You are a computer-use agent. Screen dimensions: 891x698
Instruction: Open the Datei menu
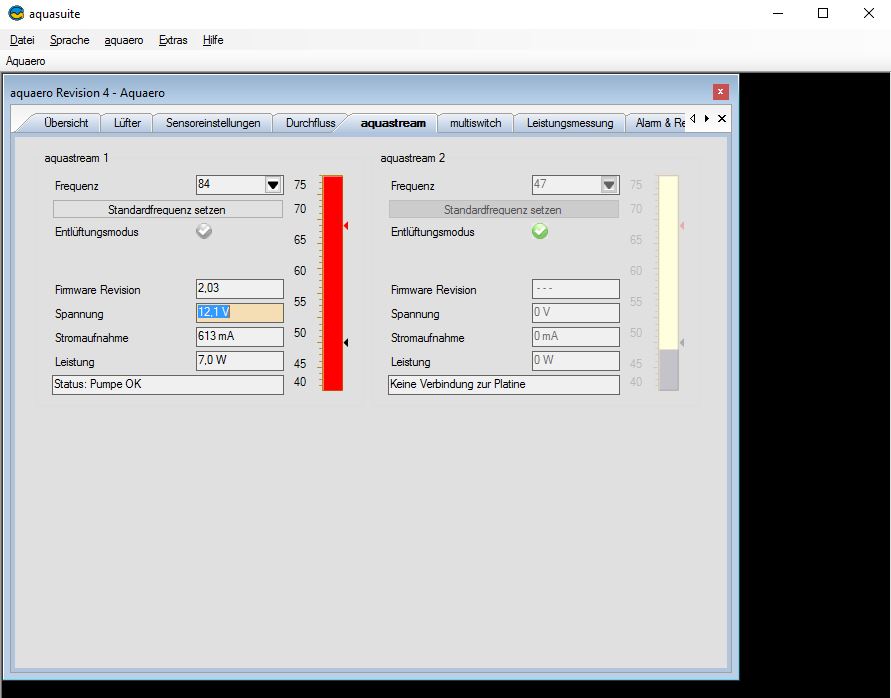22,40
